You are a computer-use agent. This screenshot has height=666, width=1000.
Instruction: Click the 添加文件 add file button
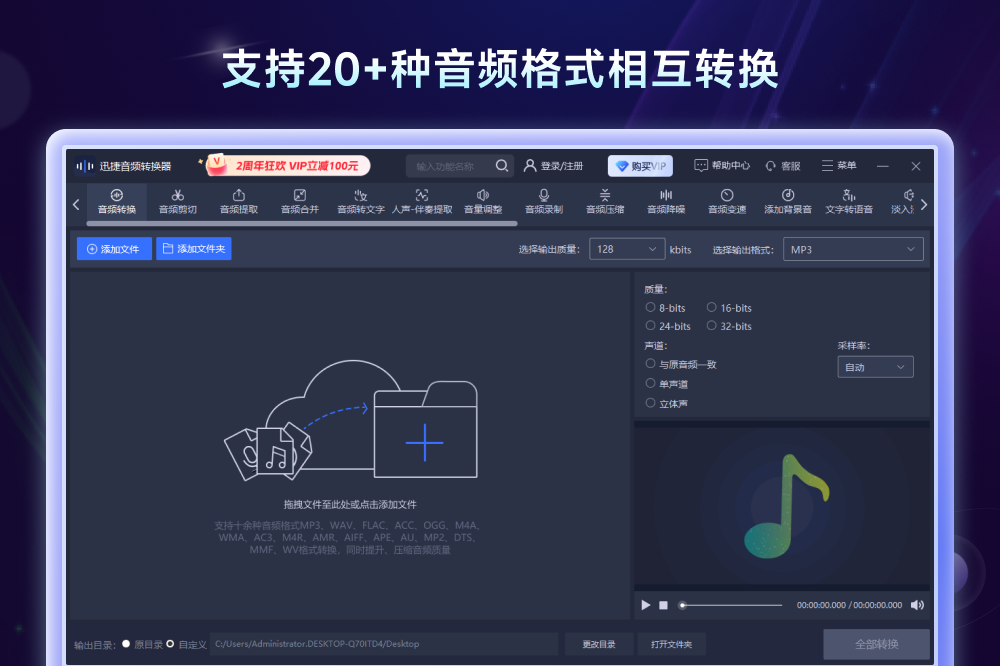tap(114, 249)
